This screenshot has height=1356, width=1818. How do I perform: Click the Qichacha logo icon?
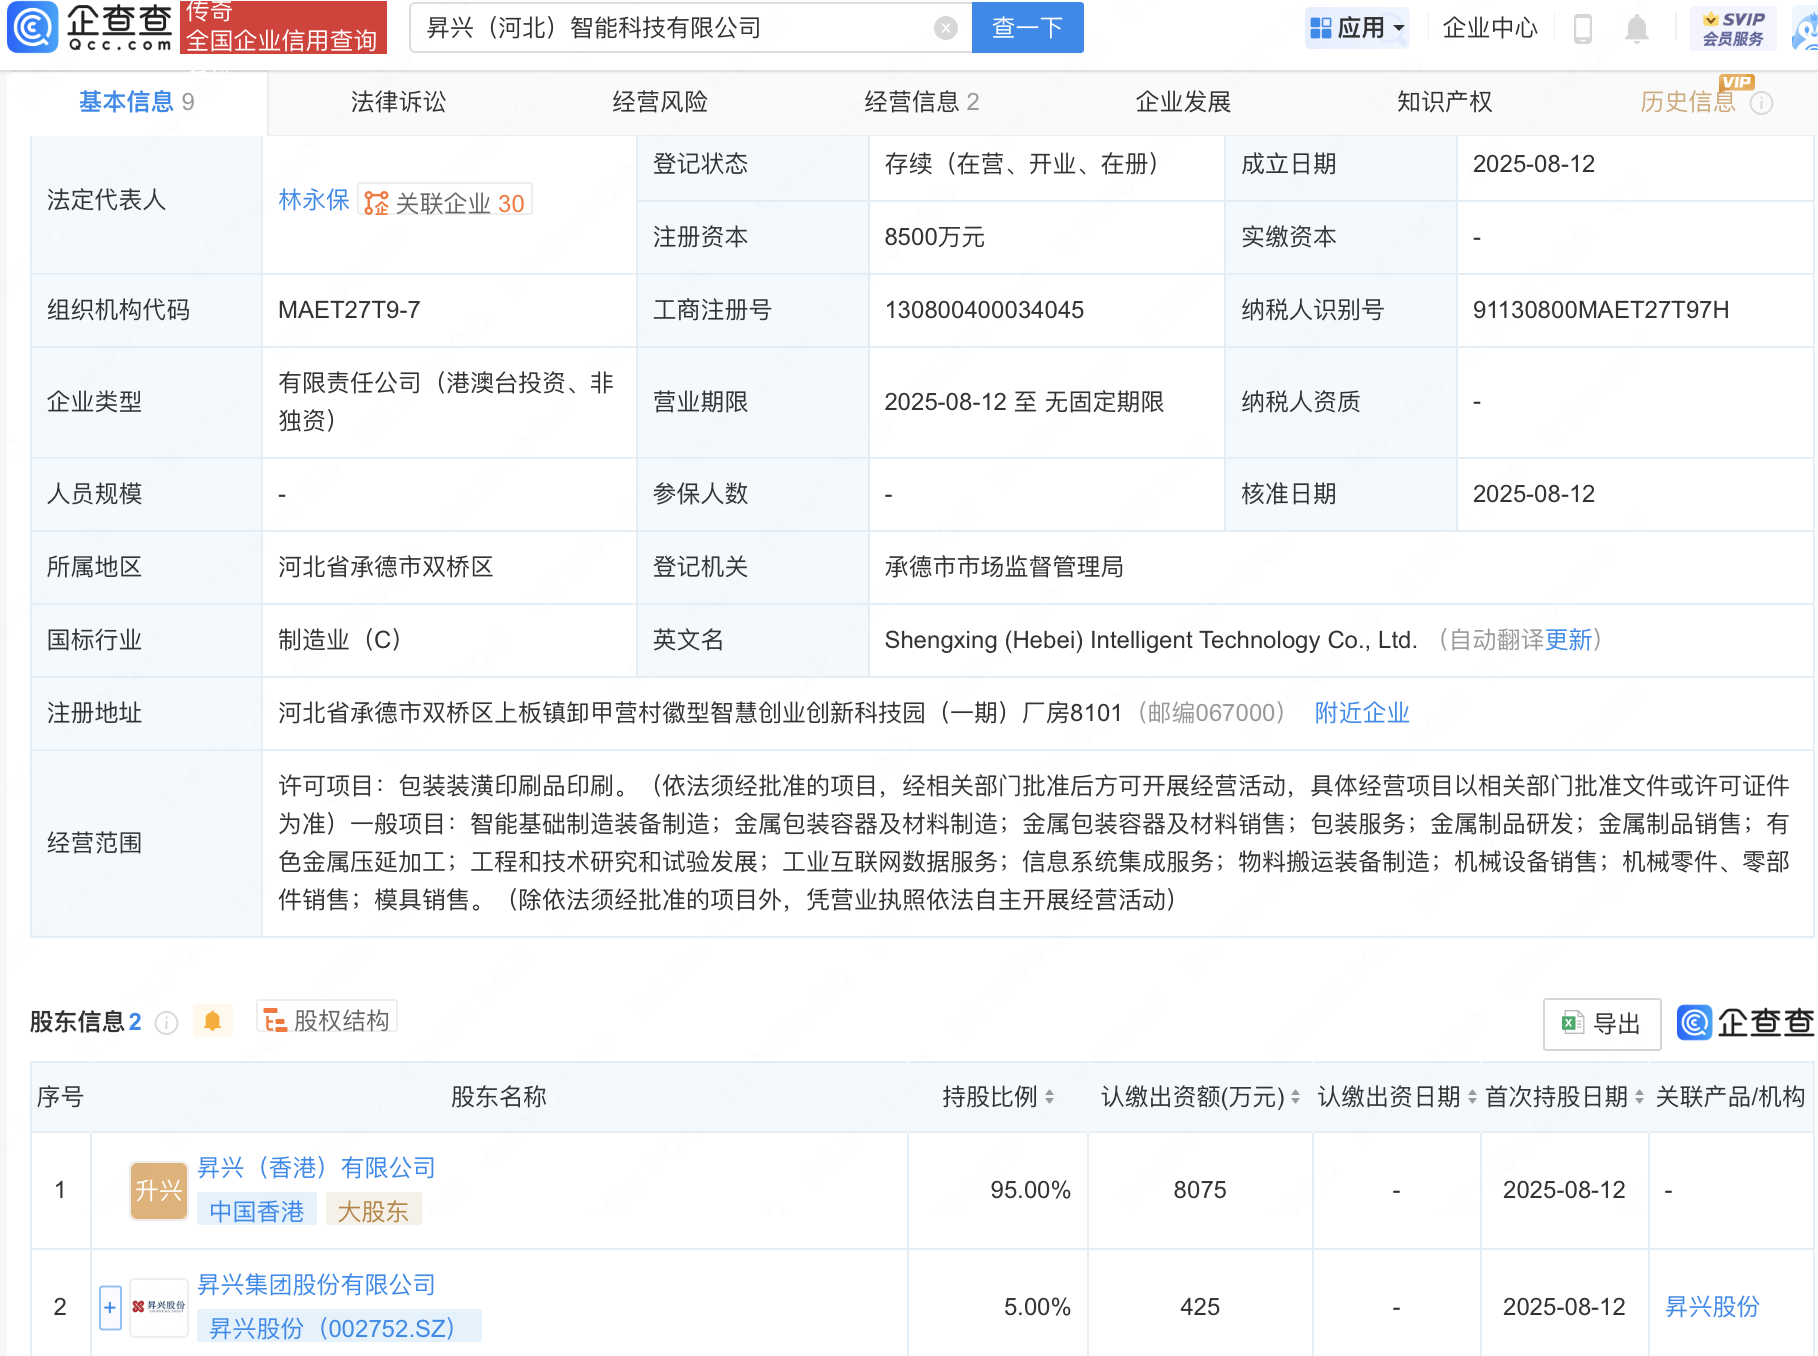[x=33, y=27]
